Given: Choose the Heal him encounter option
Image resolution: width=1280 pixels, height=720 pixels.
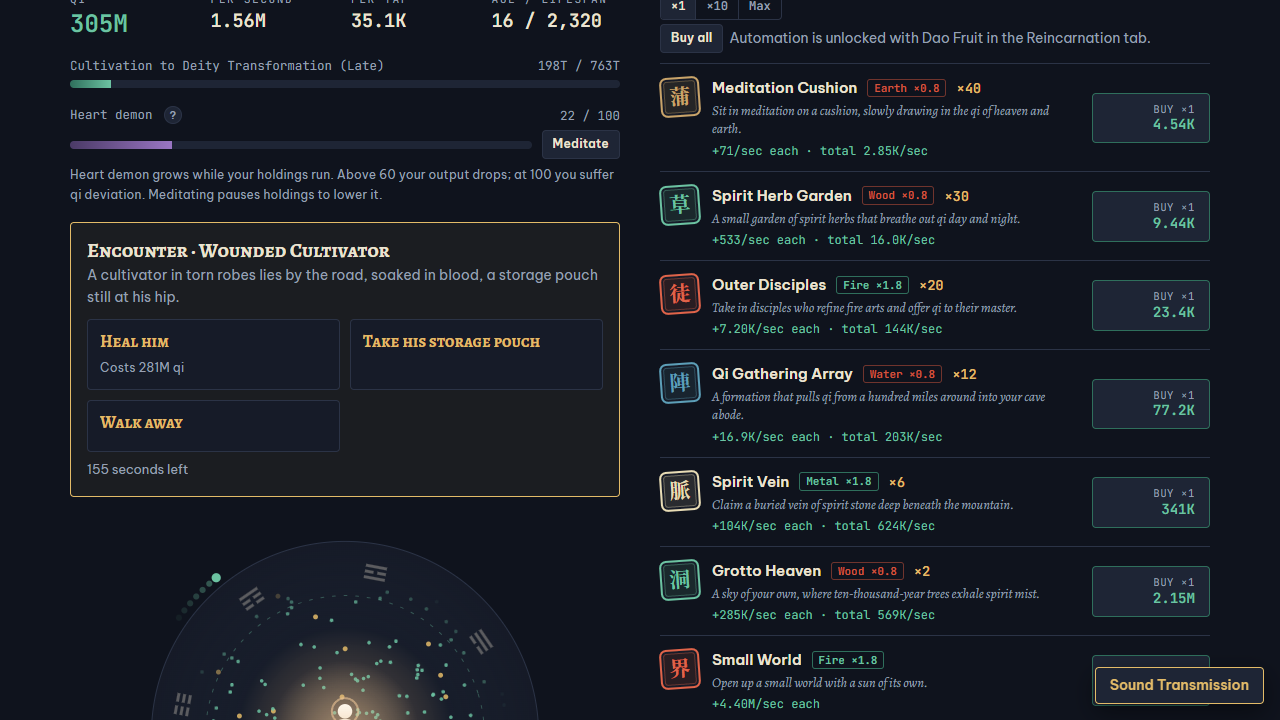Looking at the screenshot, I should click(213, 354).
